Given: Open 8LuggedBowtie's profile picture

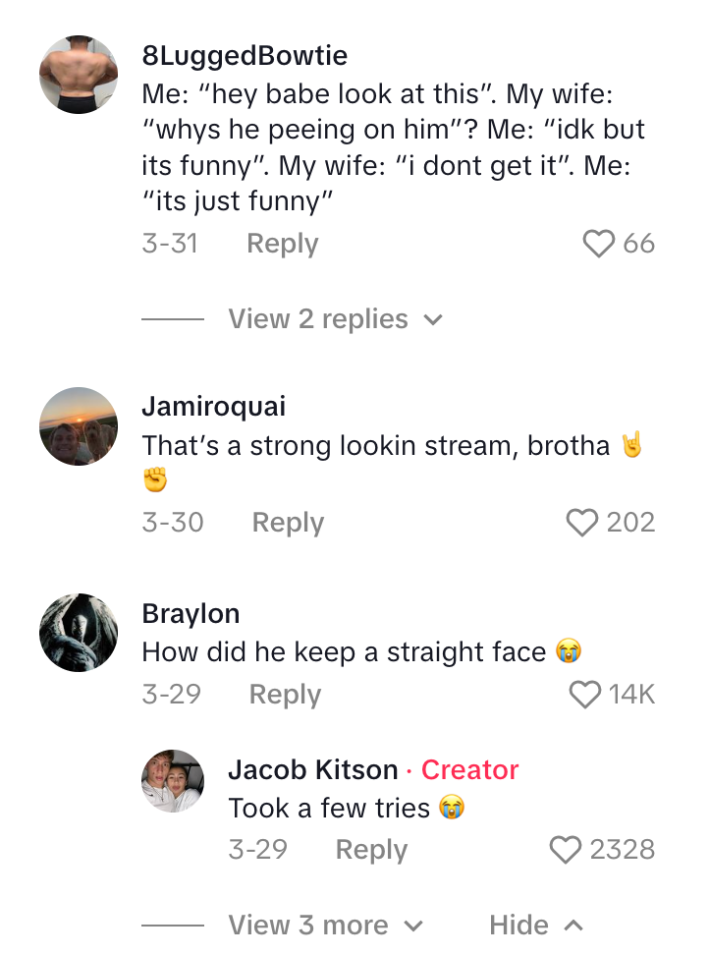Looking at the screenshot, I should click(x=77, y=74).
